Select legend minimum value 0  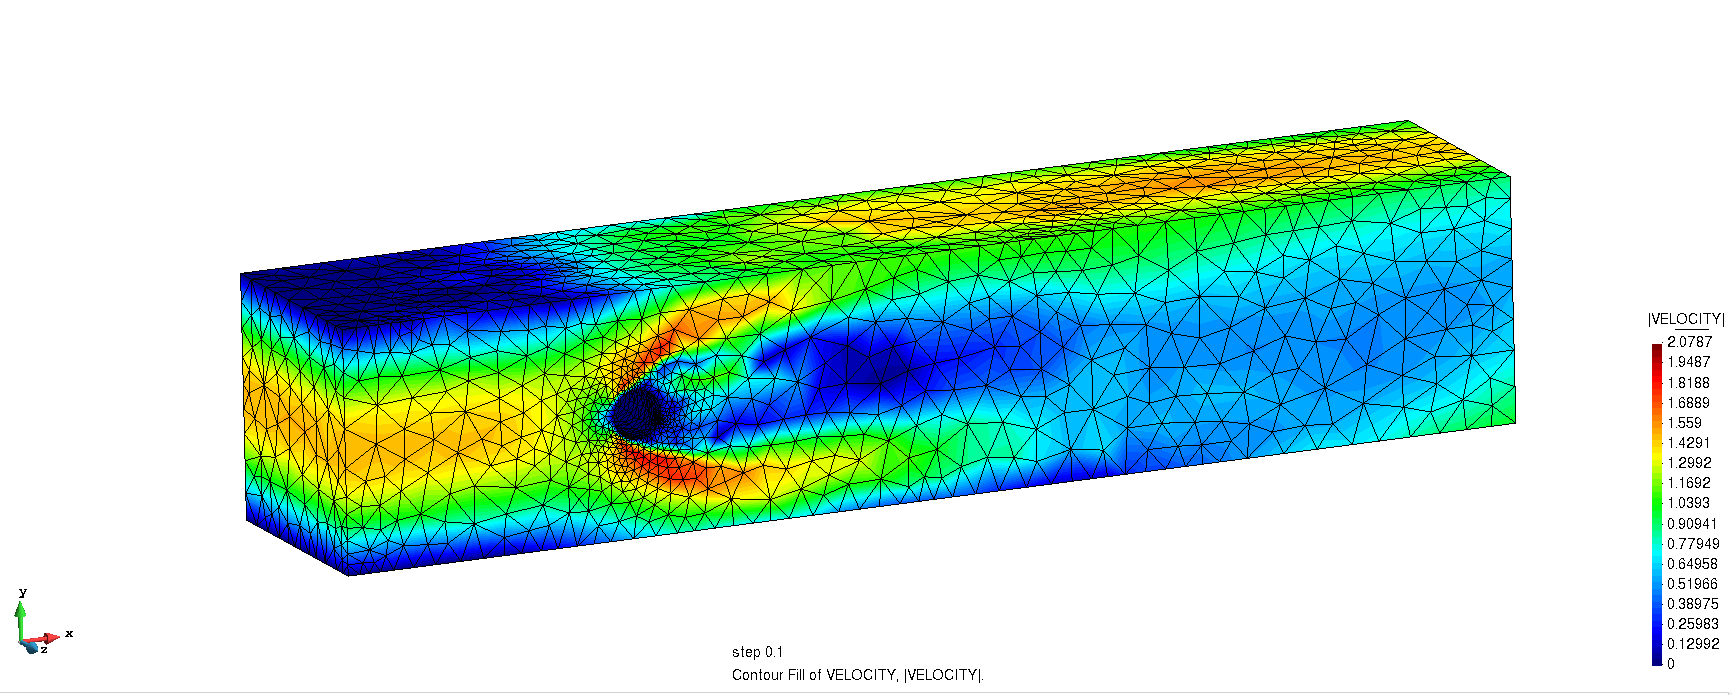(x=1671, y=664)
